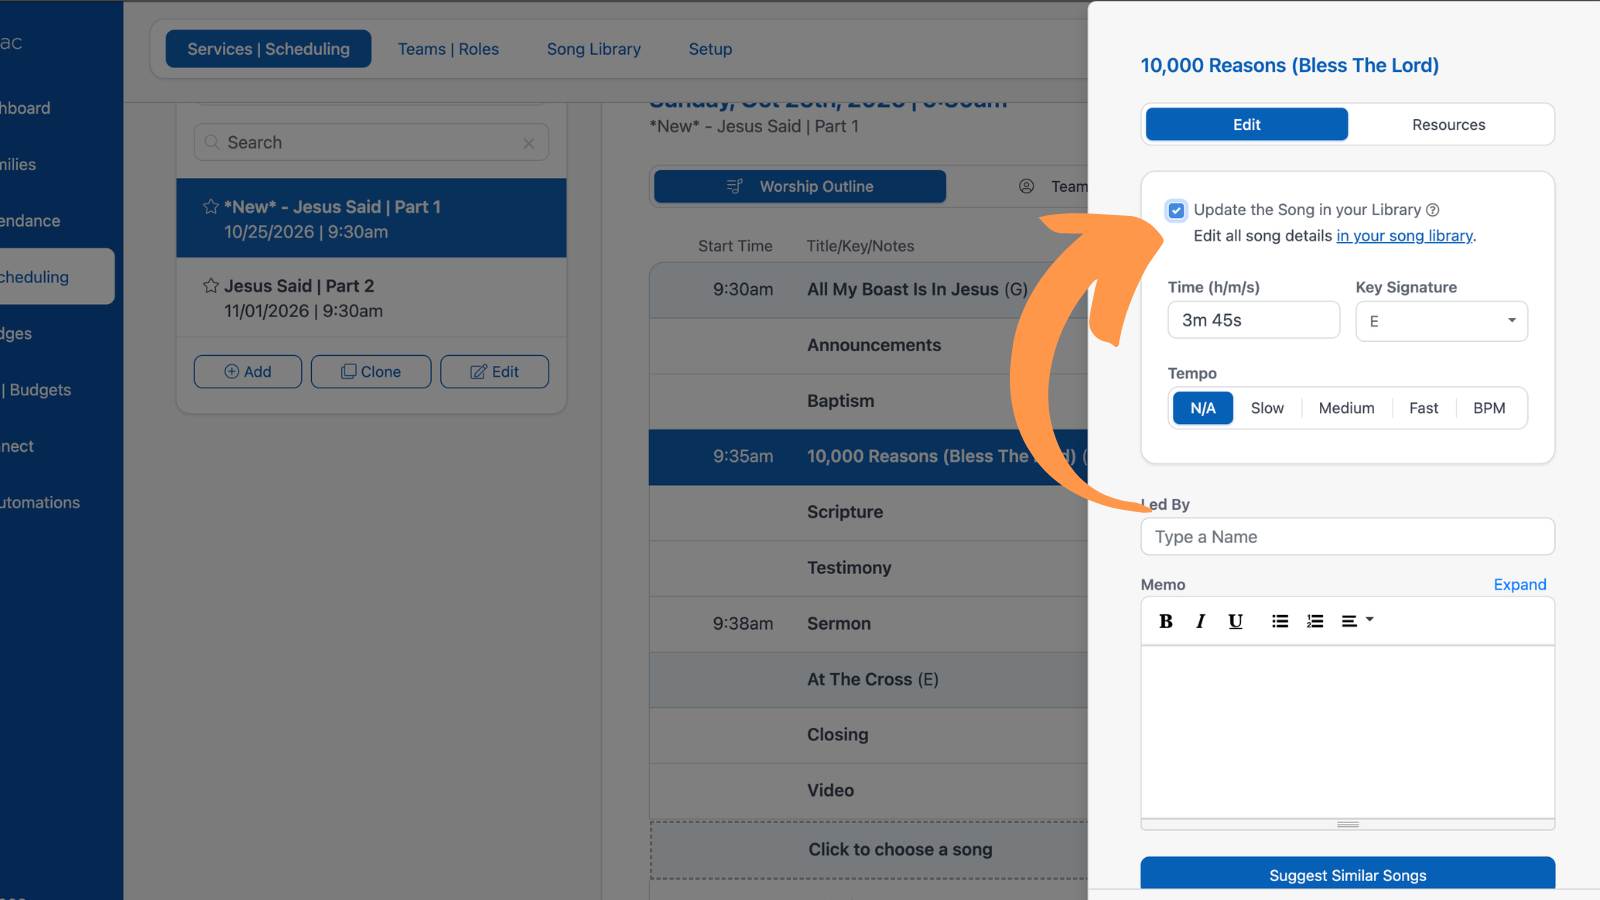Select the Sermon outline row

[x=868, y=624]
